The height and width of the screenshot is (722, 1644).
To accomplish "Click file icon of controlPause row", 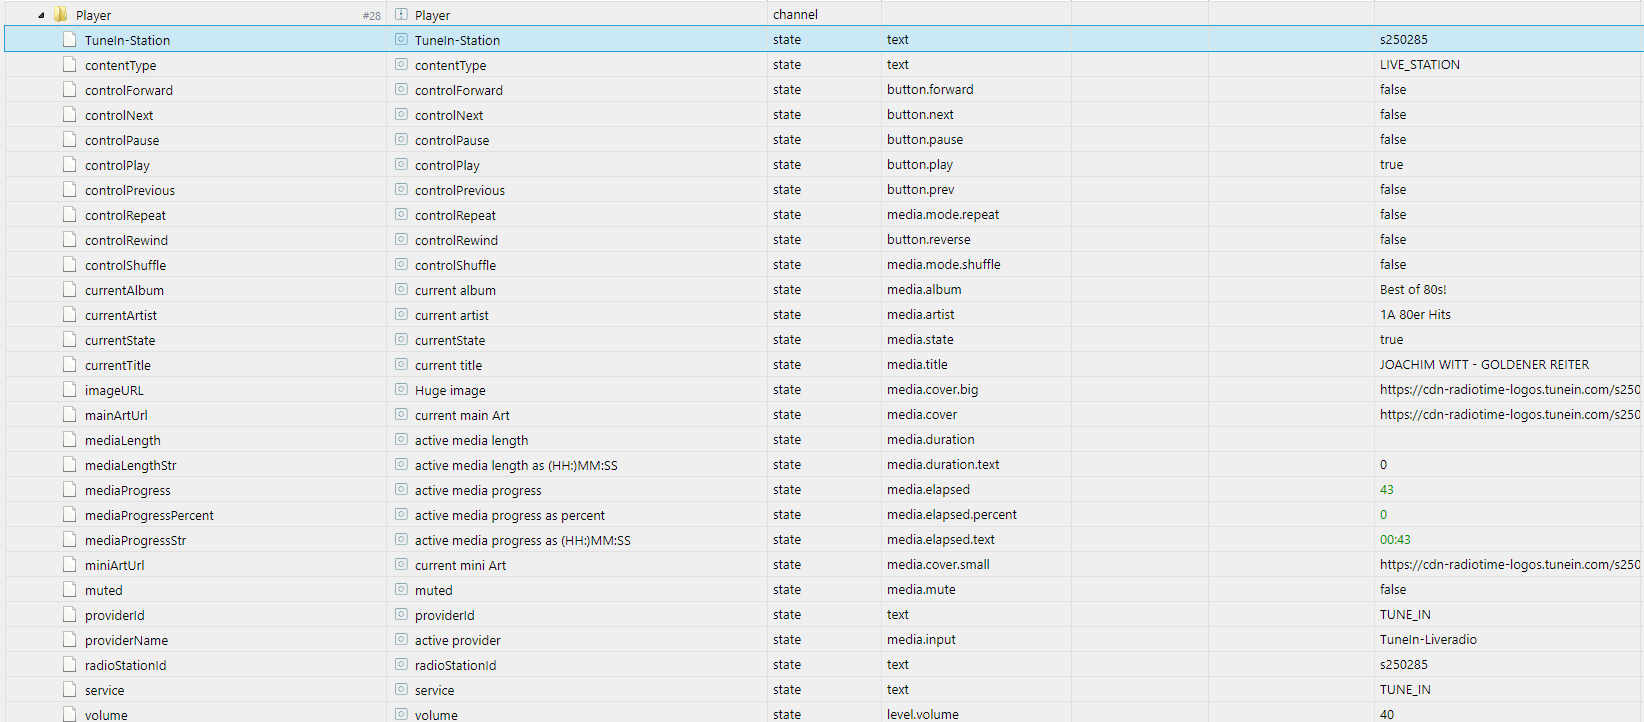I will pyautogui.click(x=69, y=140).
